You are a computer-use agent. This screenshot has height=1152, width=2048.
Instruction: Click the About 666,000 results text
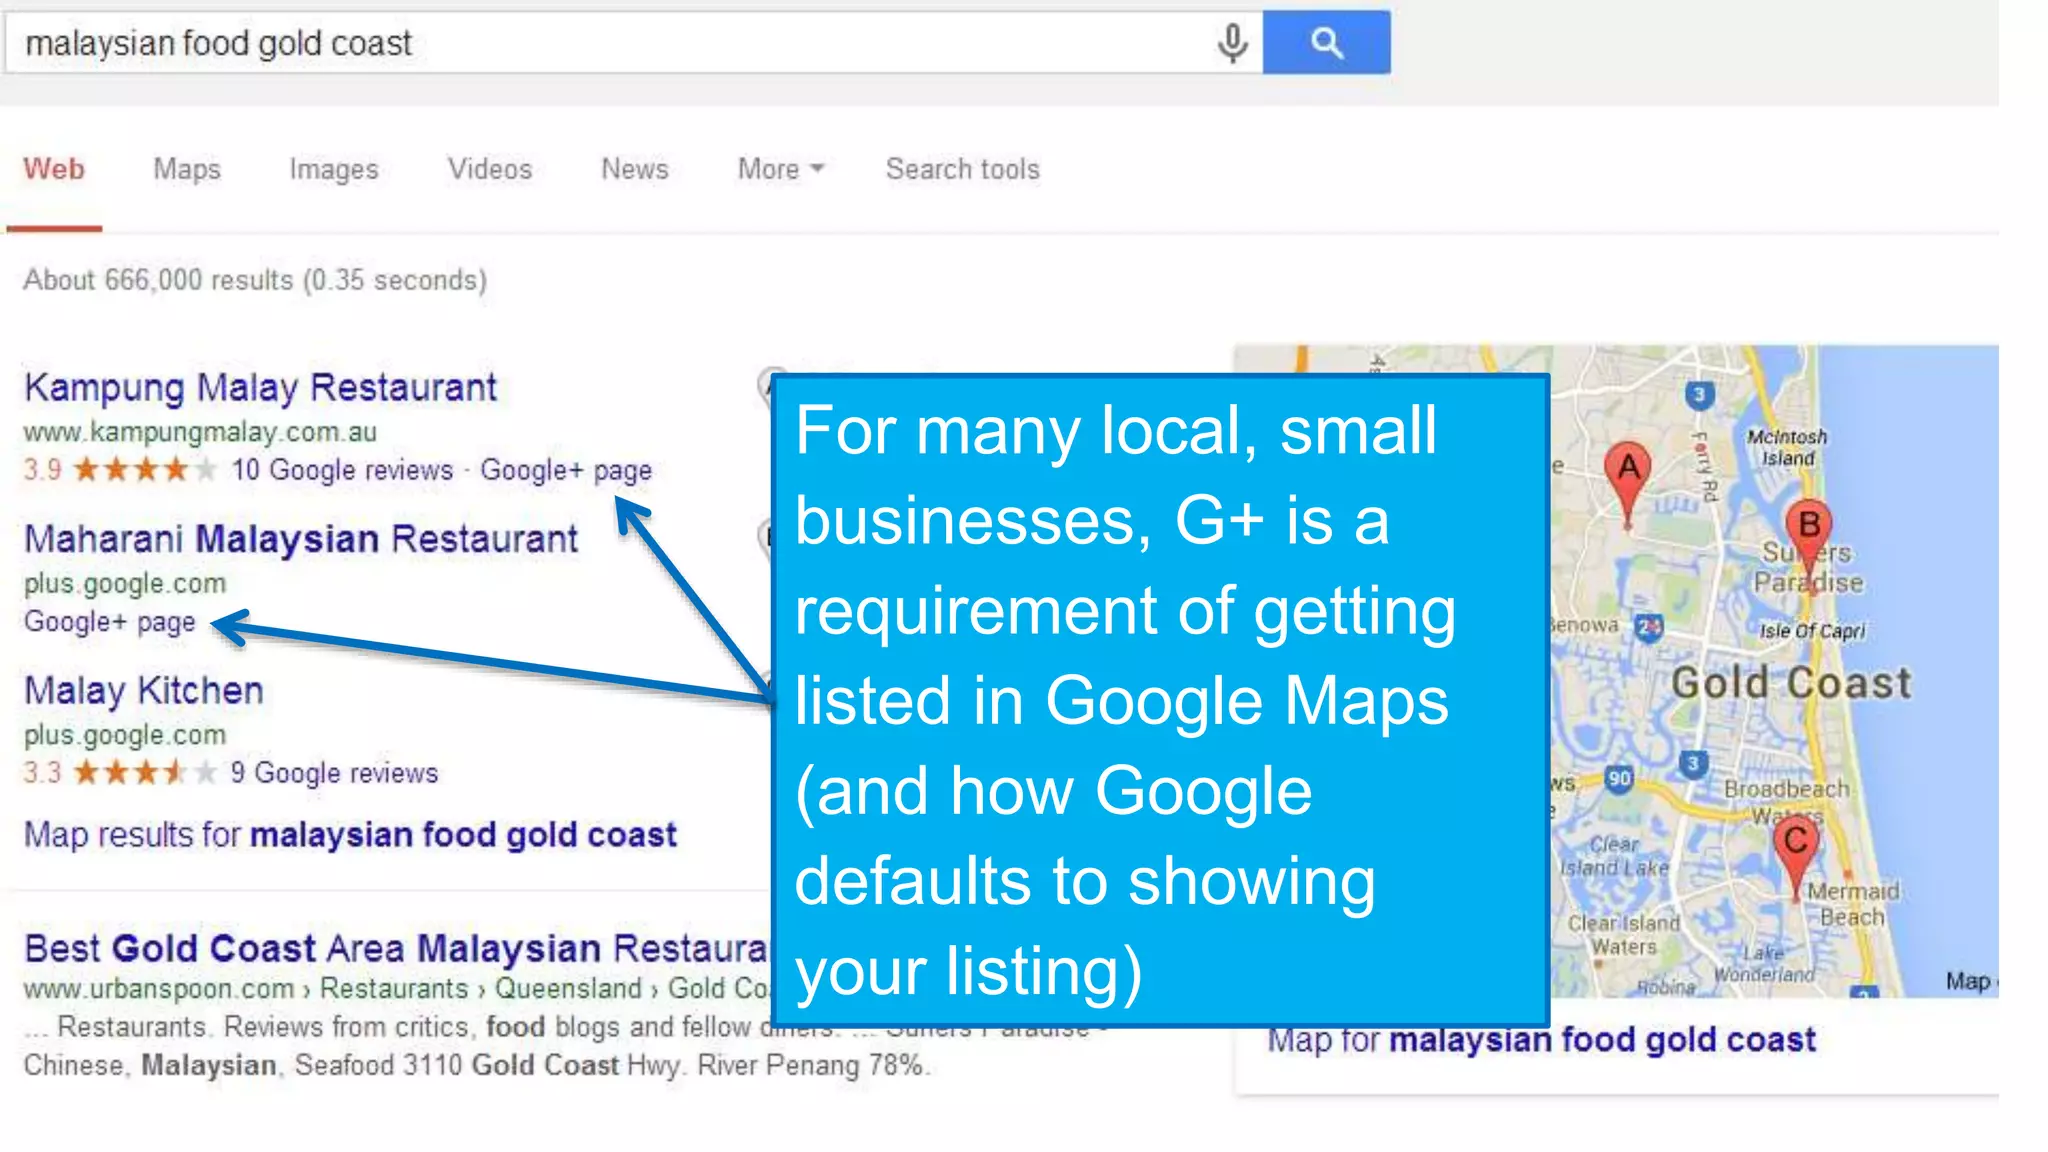click(x=255, y=280)
